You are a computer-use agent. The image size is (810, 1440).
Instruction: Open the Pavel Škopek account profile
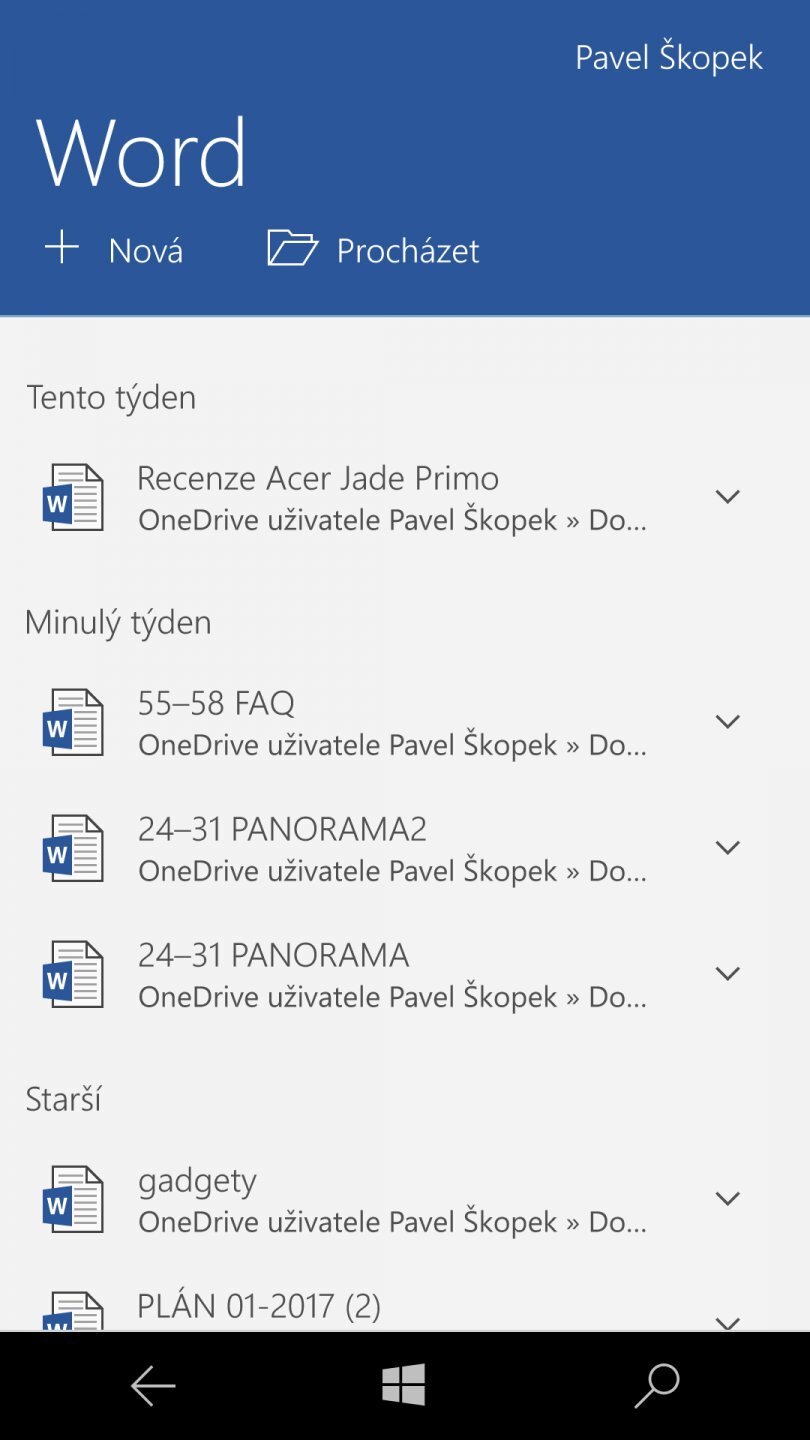click(669, 57)
